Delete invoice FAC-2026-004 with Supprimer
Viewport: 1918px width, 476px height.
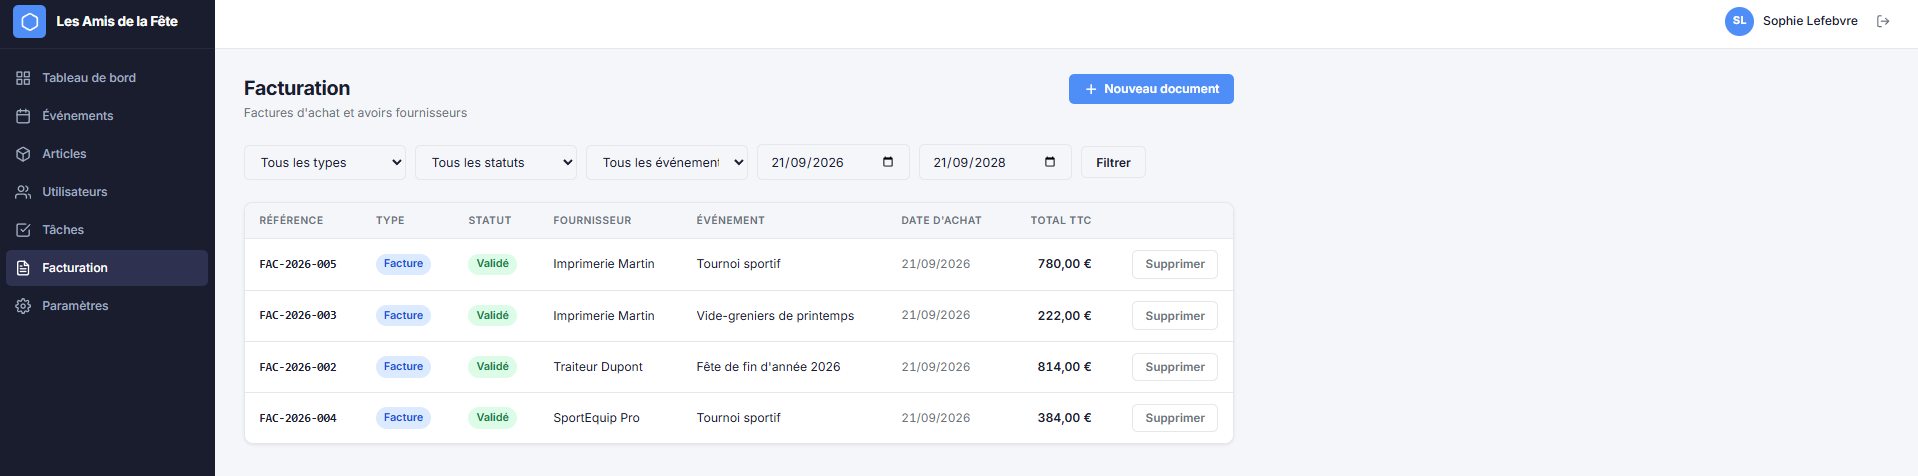click(x=1175, y=418)
